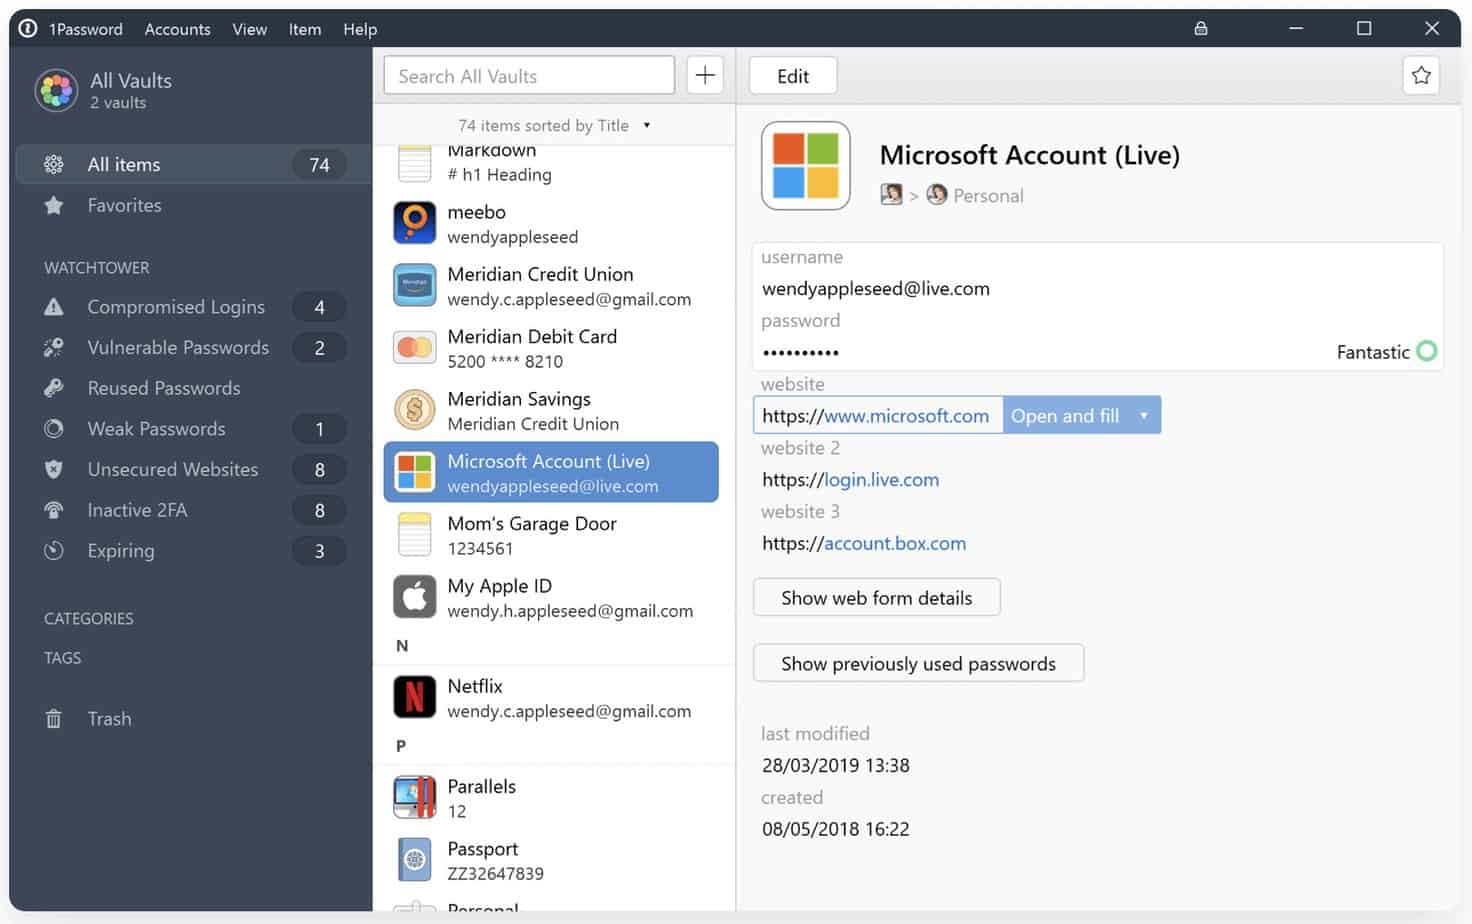Click the Edit button

click(x=793, y=76)
